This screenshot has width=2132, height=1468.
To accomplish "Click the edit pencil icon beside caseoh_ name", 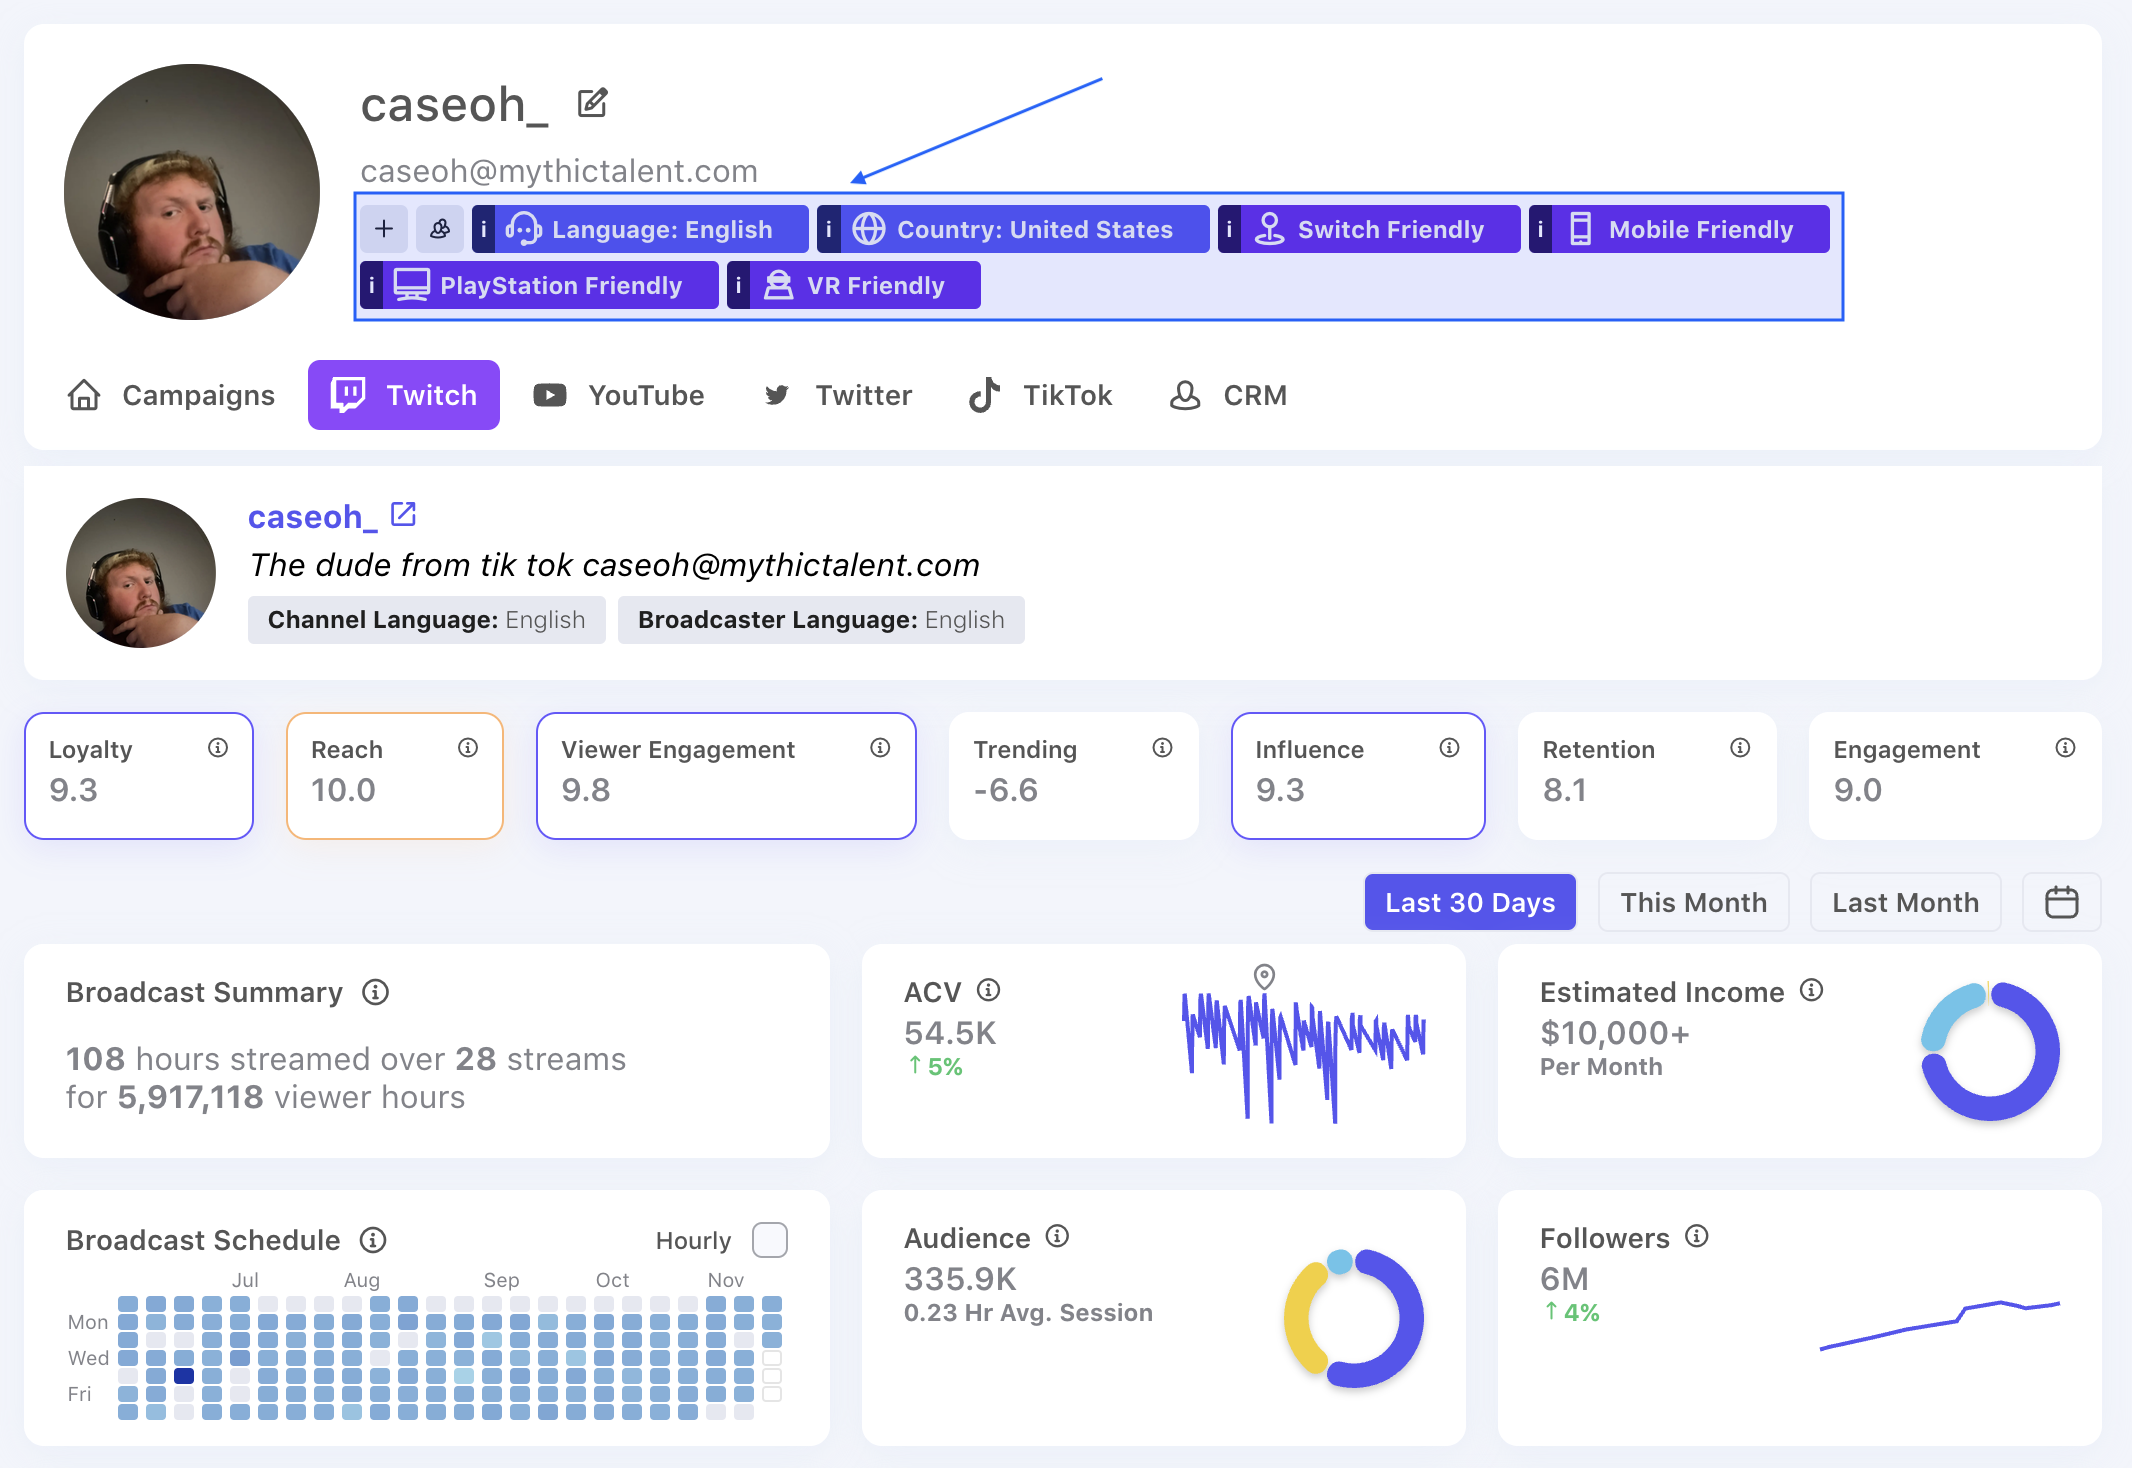I will (x=592, y=103).
